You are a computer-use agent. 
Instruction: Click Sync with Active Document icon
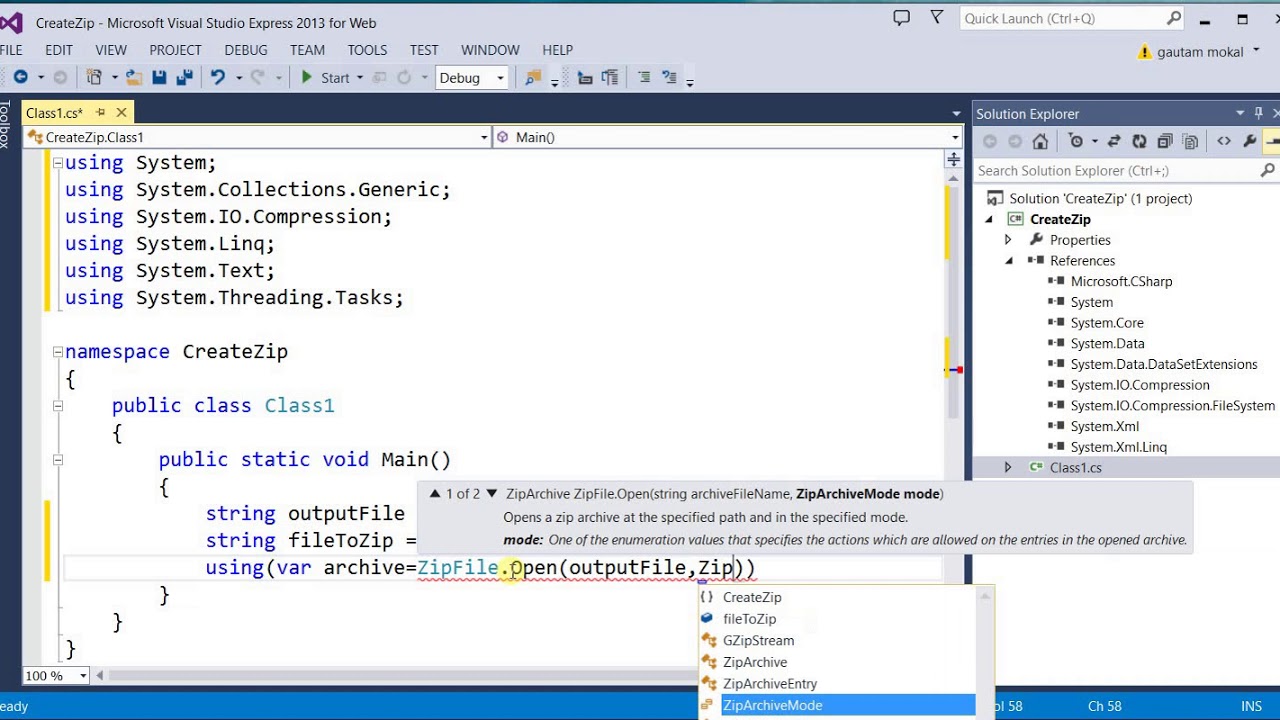pos(1114,142)
